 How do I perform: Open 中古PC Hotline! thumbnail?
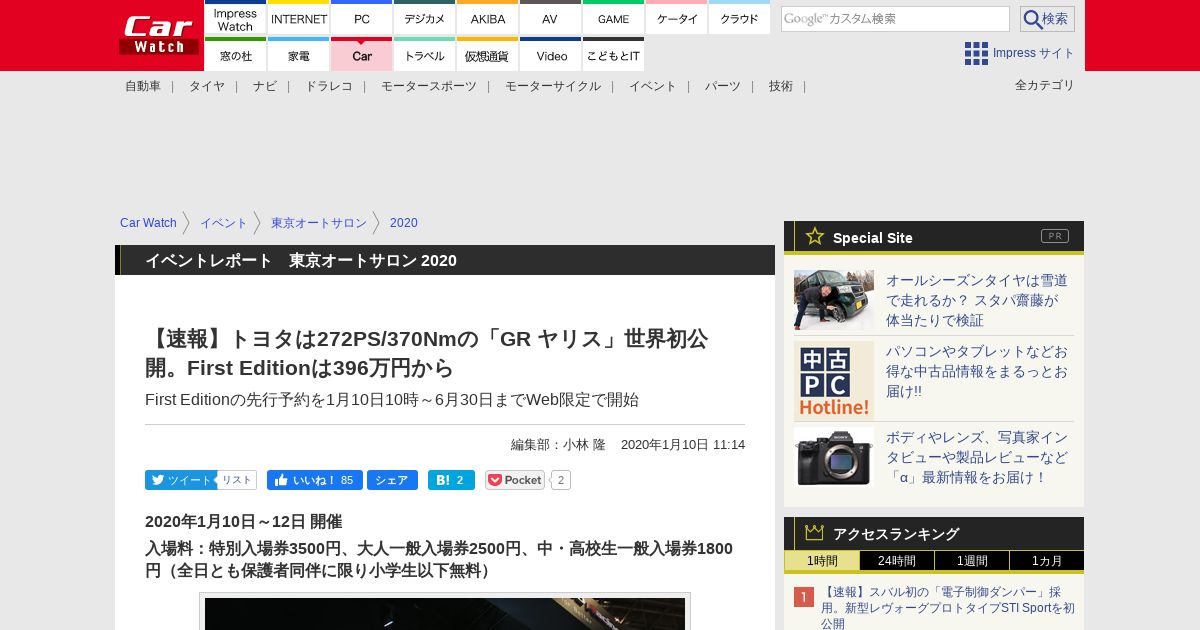click(x=834, y=381)
